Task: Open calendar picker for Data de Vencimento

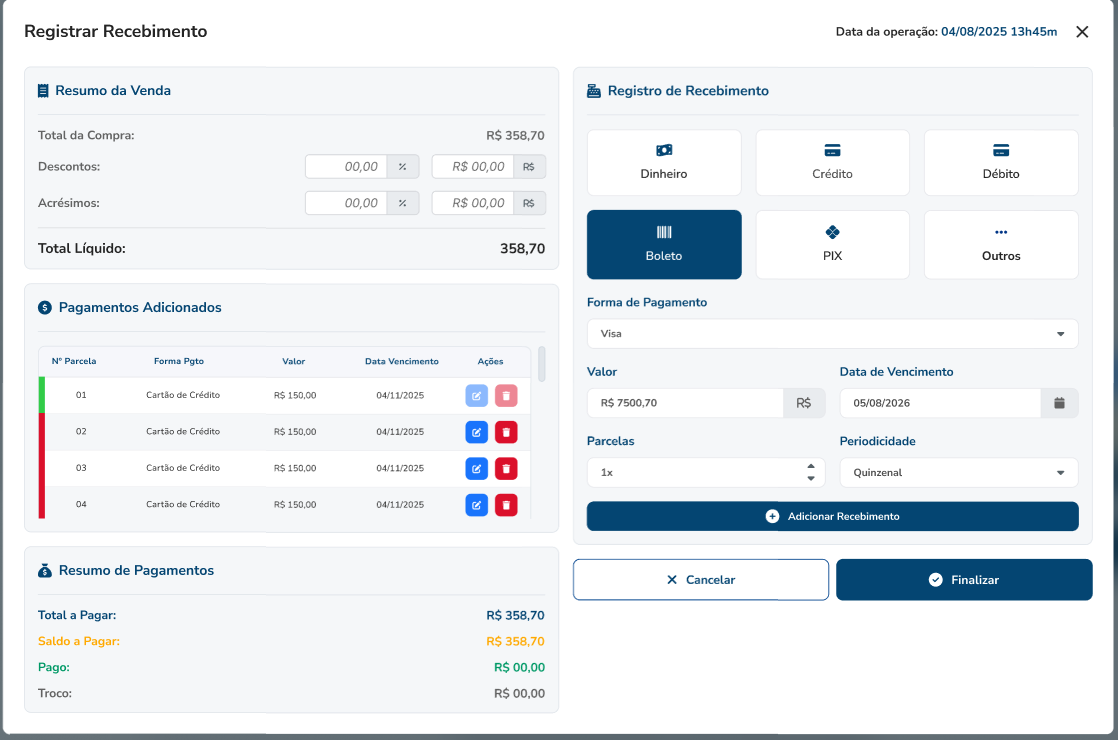Action: click(1059, 403)
